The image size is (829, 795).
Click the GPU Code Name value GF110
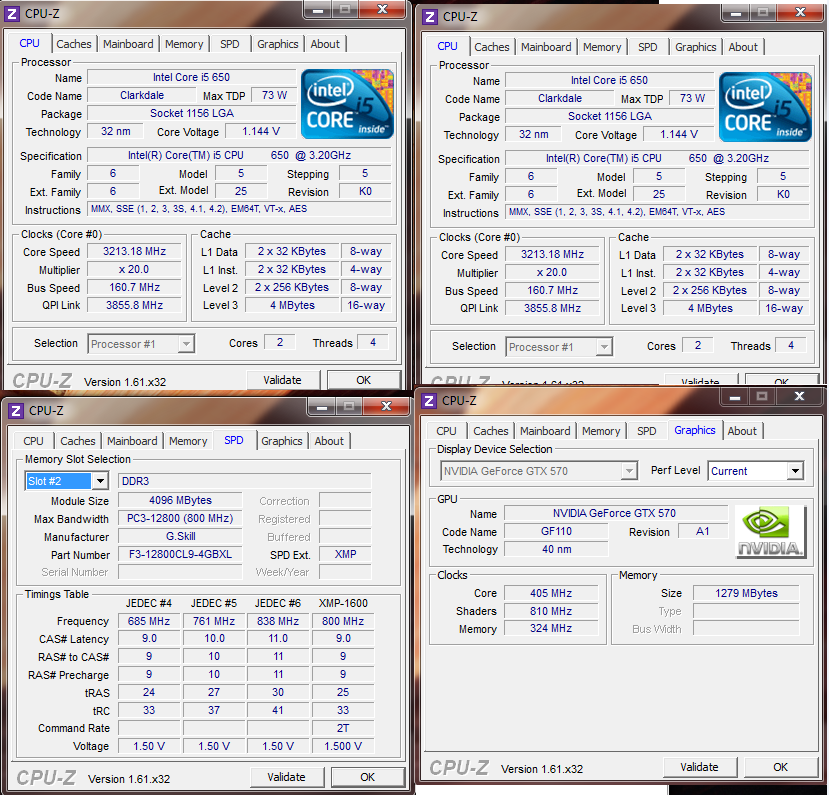(556, 531)
